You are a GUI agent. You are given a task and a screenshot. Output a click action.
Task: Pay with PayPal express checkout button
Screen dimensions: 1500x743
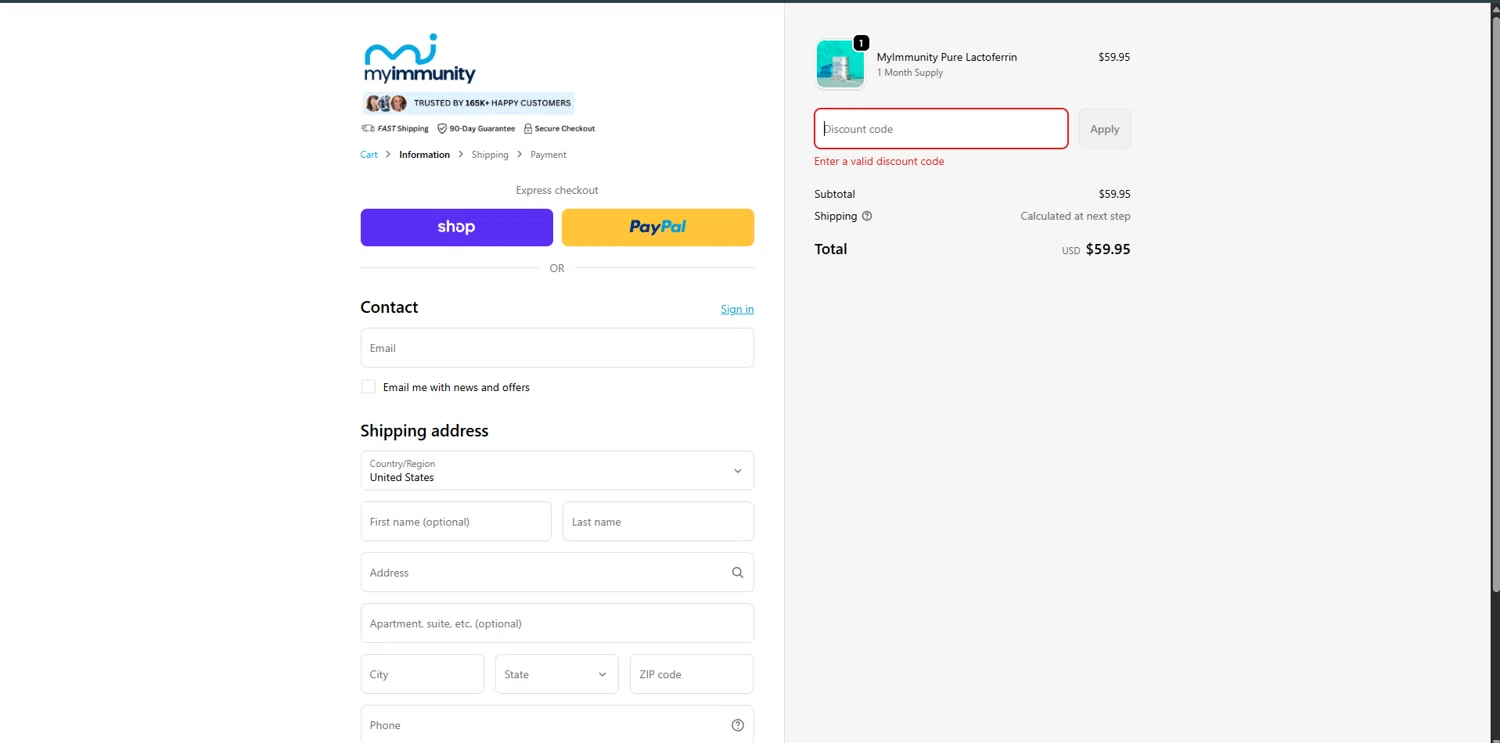click(x=658, y=227)
